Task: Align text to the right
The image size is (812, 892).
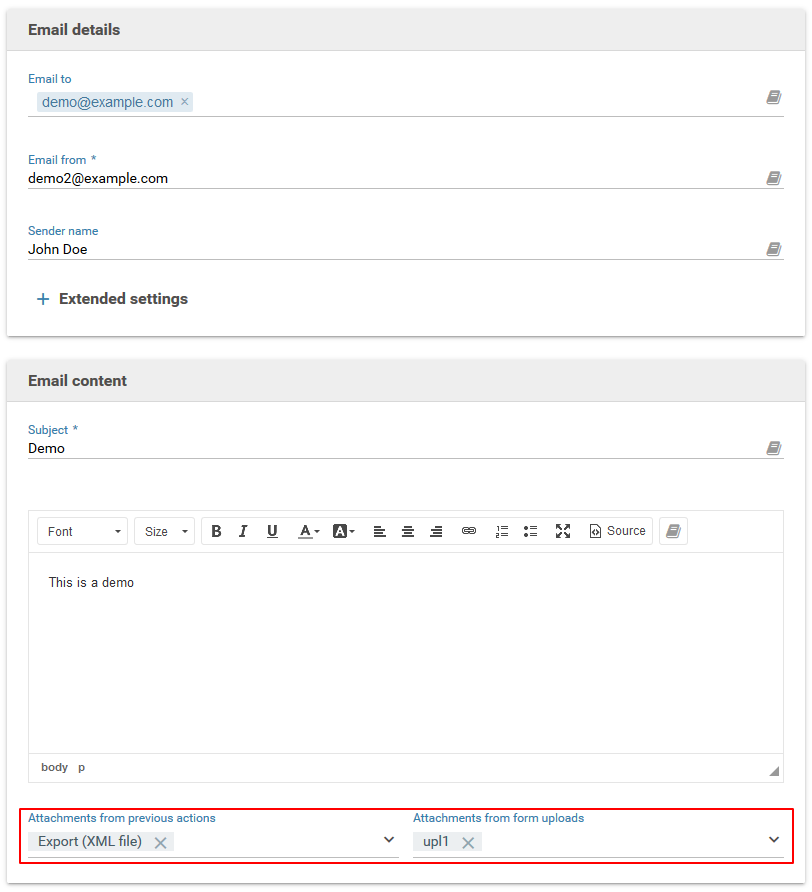Action: [x=436, y=531]
